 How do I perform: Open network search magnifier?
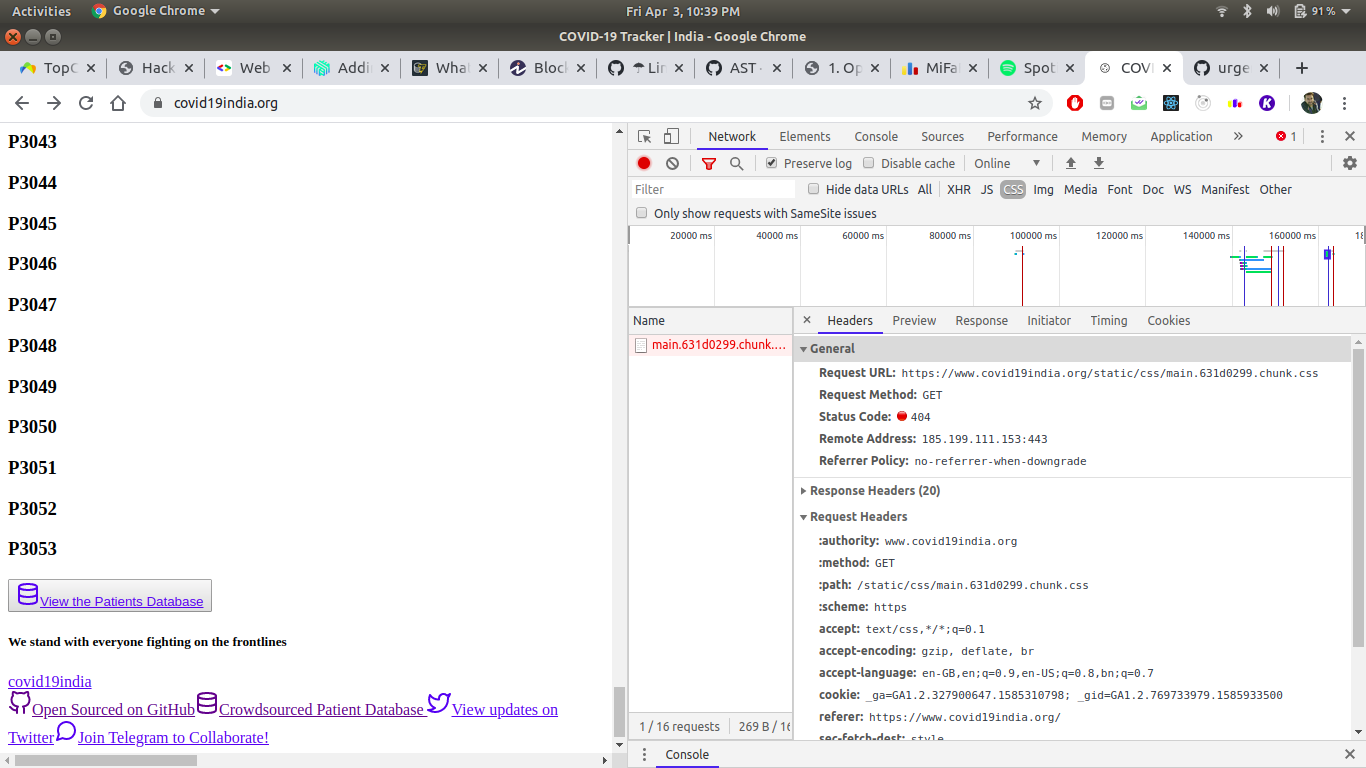pos(737,163)
